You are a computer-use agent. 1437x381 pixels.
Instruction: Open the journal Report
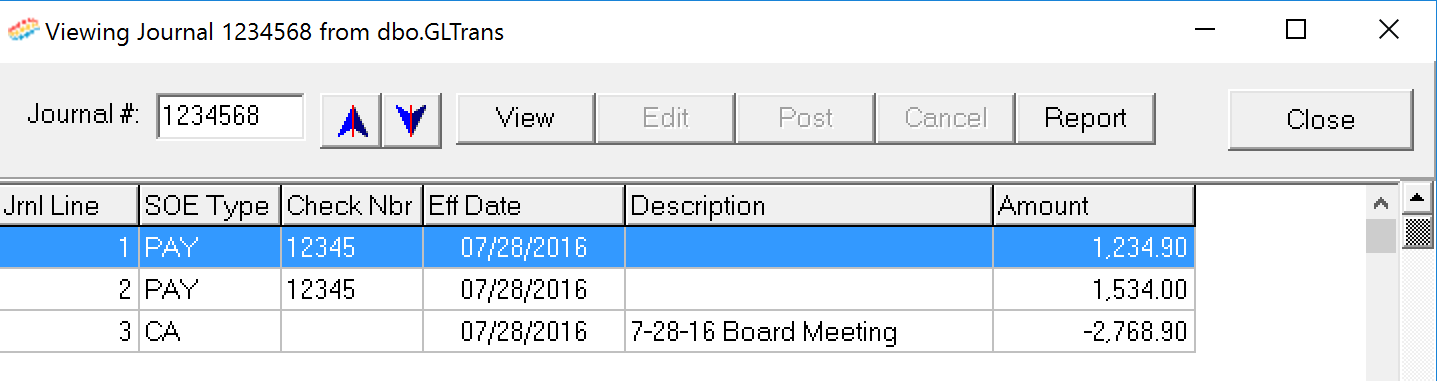[x=1085, y=118]
